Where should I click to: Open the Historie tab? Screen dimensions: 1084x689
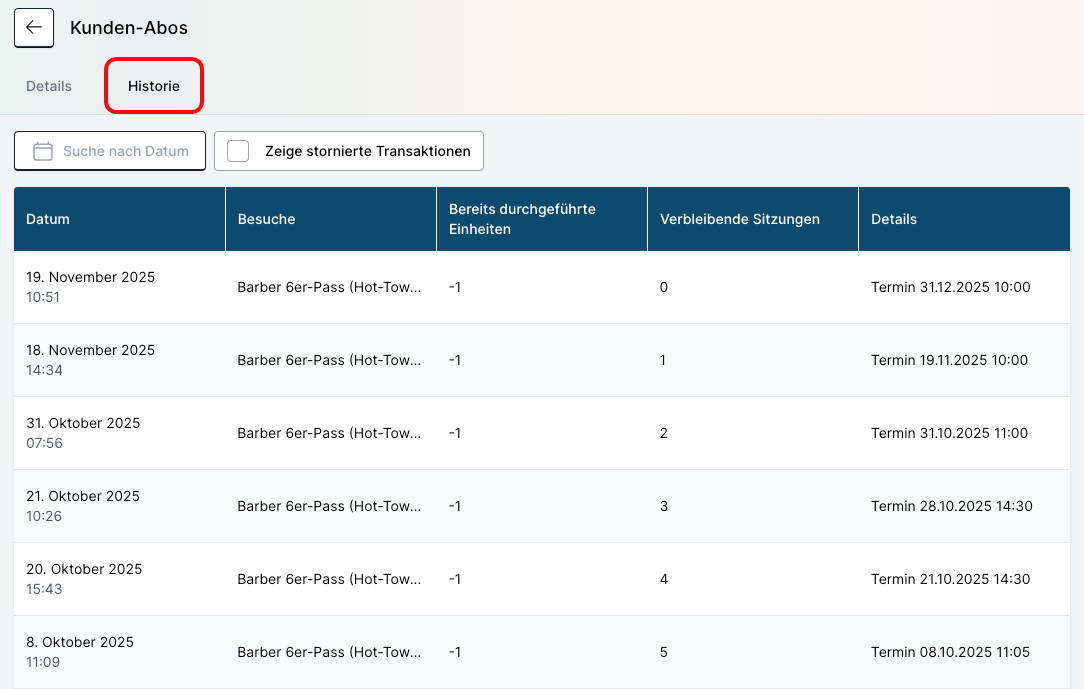[x=154, y=86]
